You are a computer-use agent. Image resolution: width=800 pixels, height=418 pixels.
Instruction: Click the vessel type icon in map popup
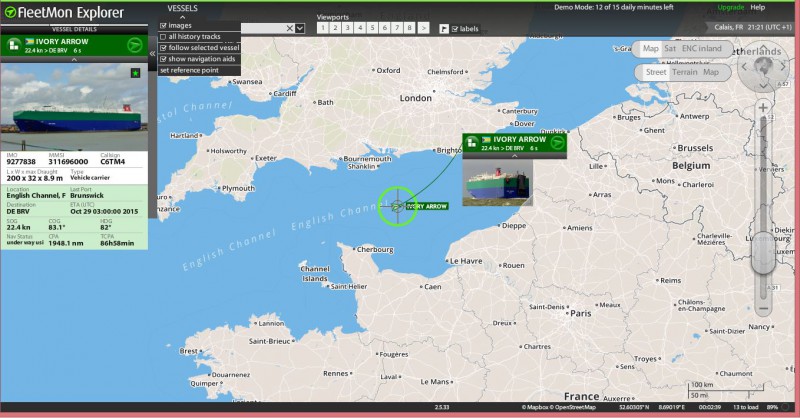click(472, 142)
